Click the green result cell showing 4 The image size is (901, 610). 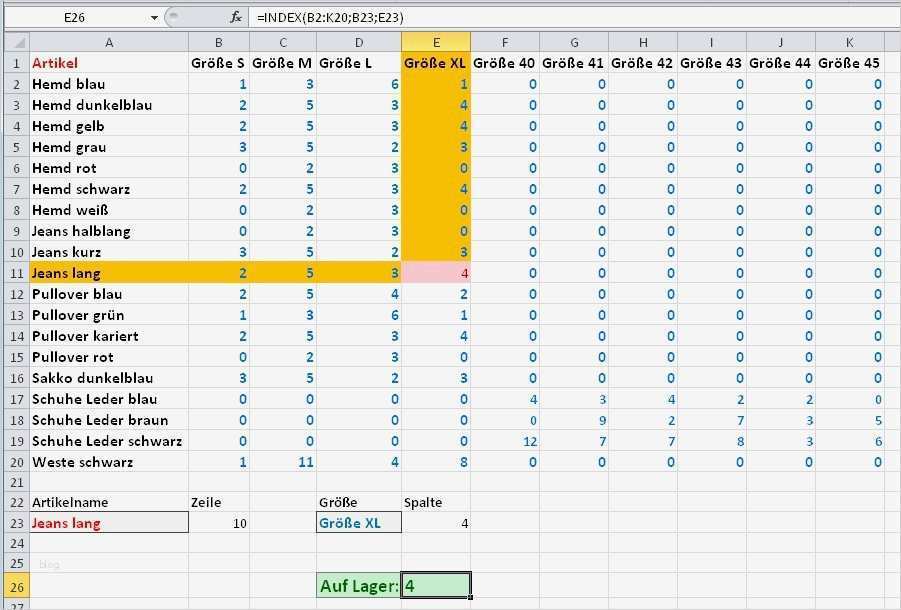(435, 585)
